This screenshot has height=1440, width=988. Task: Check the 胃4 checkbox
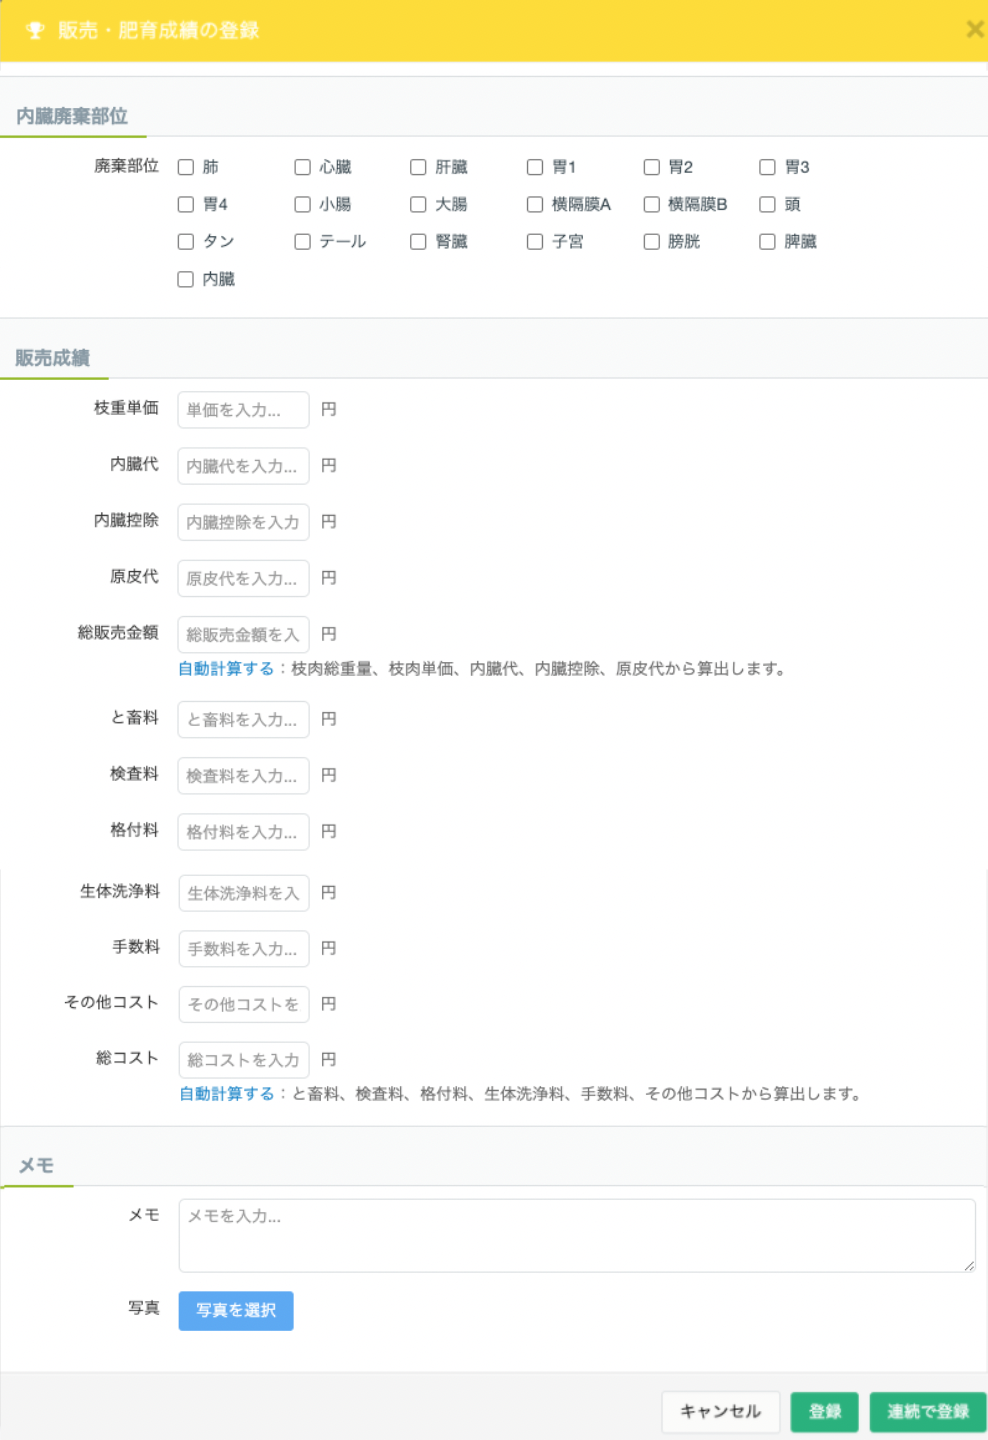[186, 204]
